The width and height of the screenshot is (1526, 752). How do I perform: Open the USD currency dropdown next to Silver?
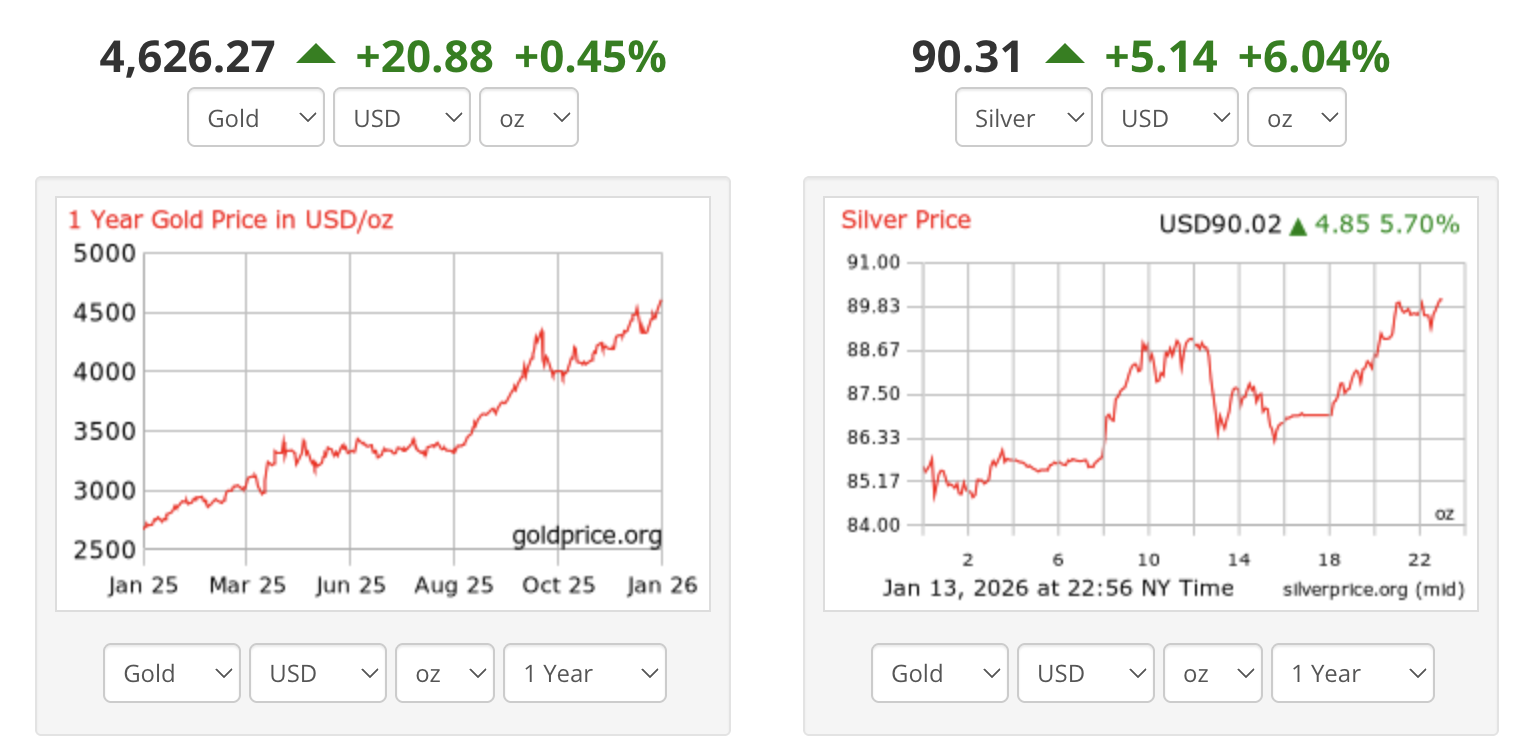point(1169,116)
